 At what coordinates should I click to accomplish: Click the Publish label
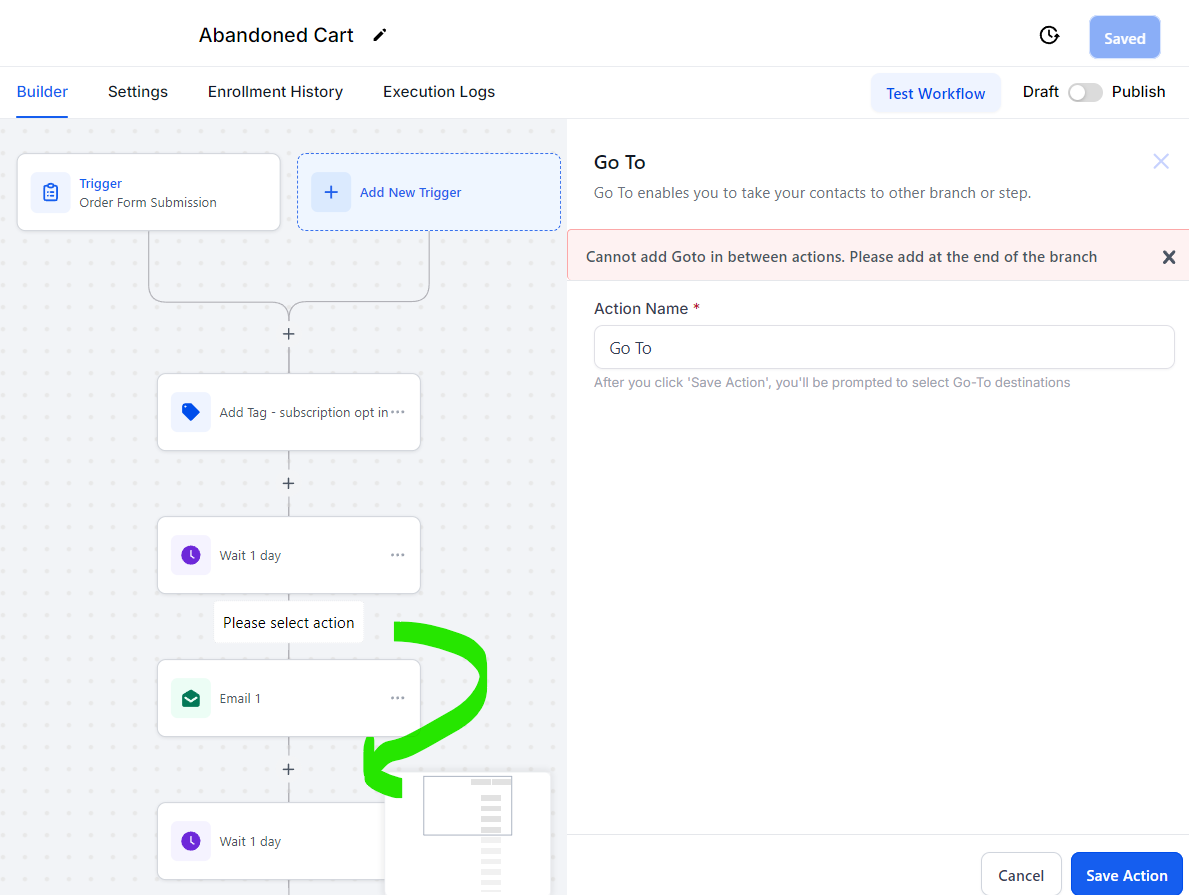[1138, 92]
